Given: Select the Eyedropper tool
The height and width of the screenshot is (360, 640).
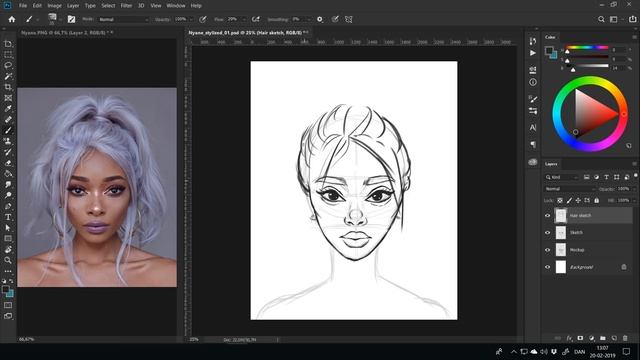Looking at the screenshot, I should (x=8, y=109).
